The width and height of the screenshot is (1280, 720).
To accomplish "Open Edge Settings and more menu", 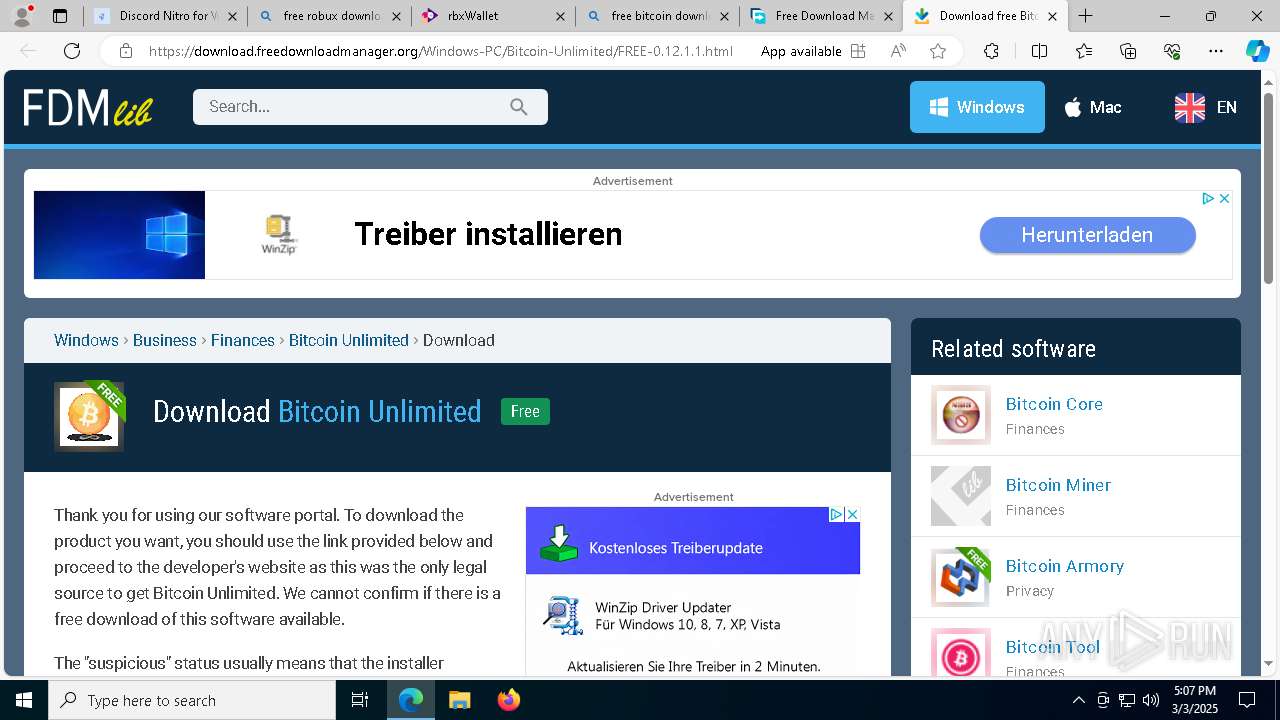I will click(x=1216, y=51).
